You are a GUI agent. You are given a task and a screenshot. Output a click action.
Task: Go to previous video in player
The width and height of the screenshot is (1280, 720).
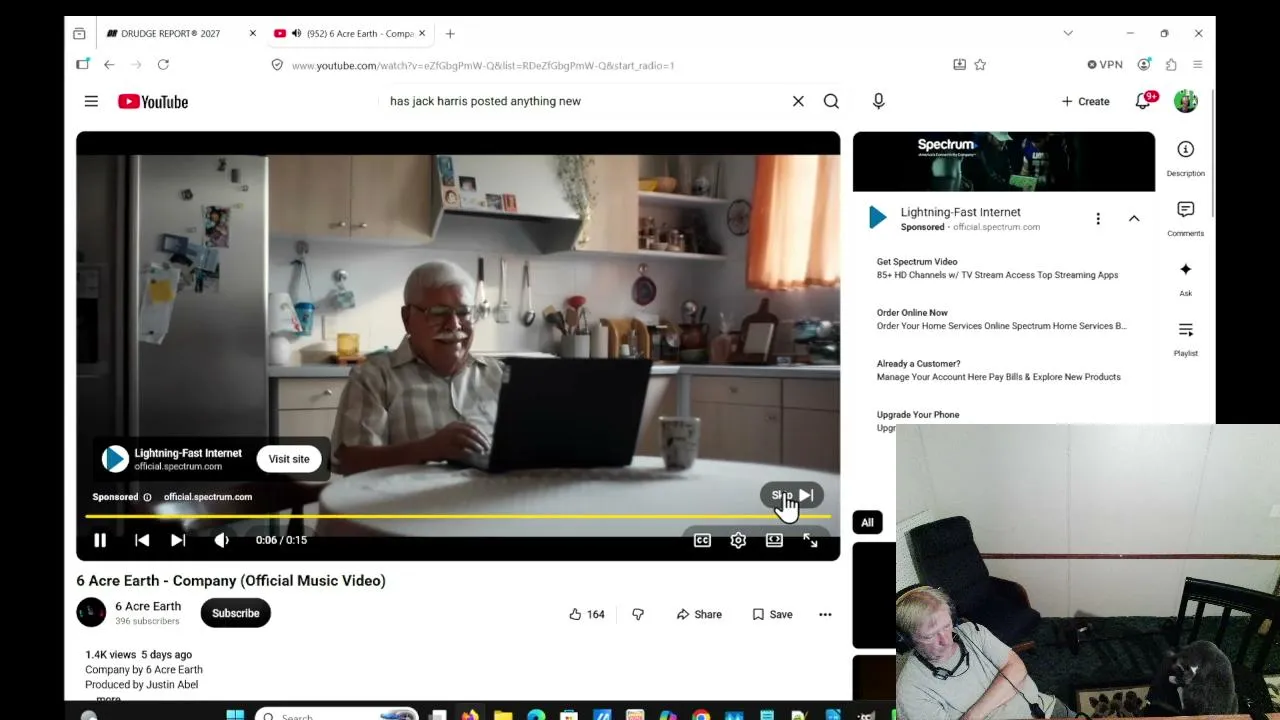[x=142, y=540]
